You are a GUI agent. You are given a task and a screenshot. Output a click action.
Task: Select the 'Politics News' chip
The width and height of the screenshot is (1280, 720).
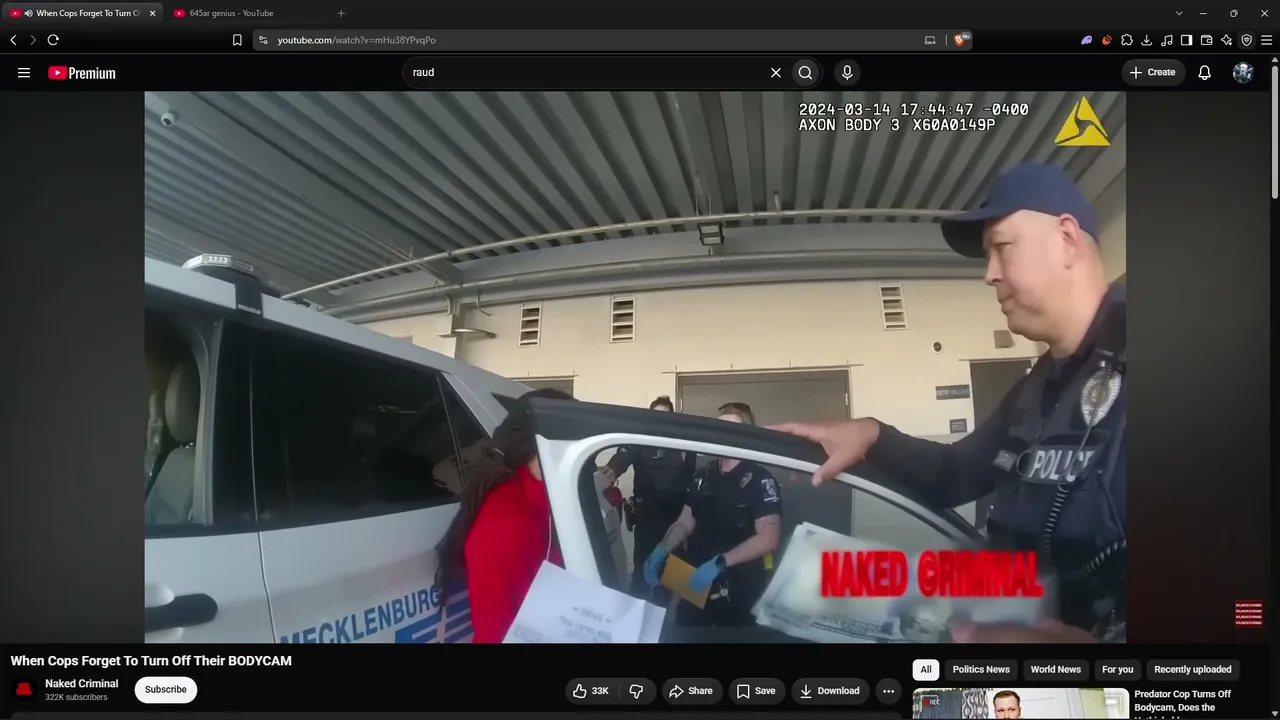point(981,669)
